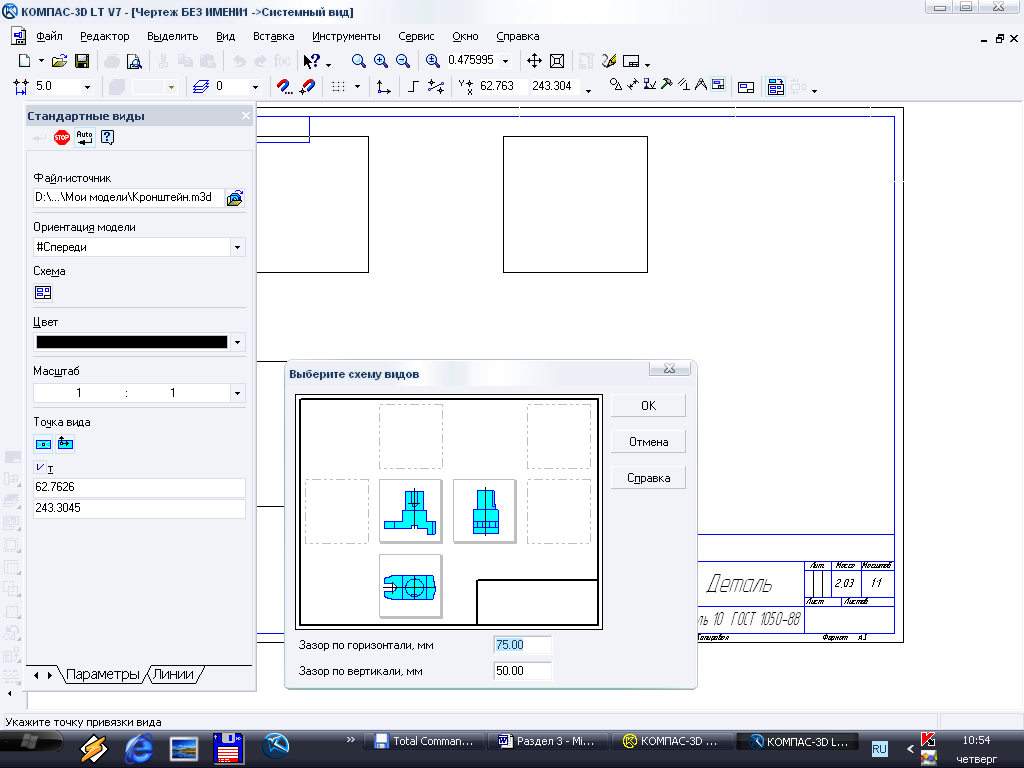Toggle the left side view thumbnail
The image size is (1024, 768).
[485, 511]
